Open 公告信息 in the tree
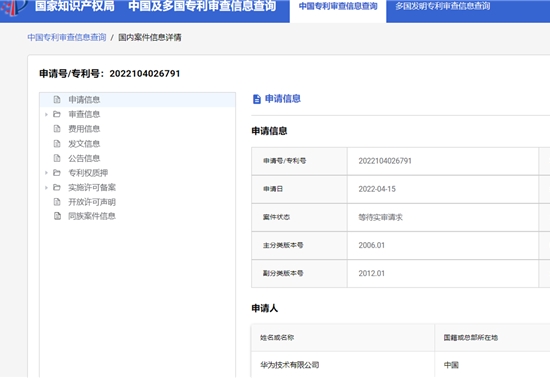 pos(84,158)
